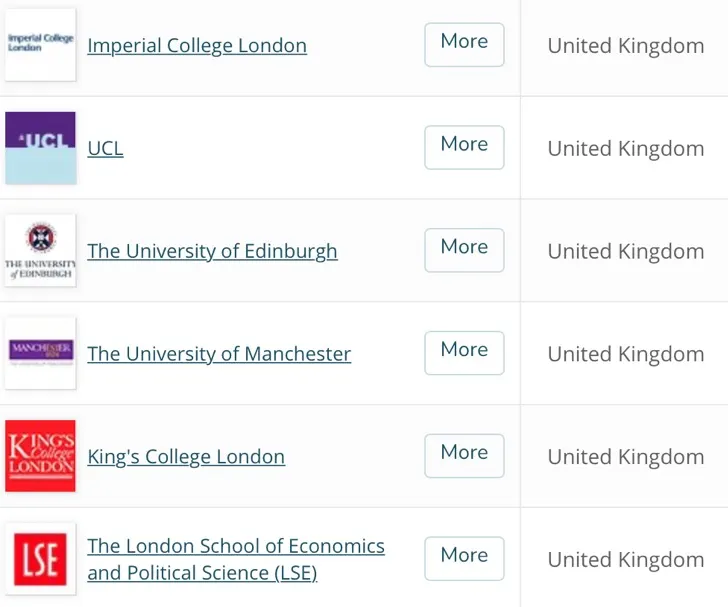Open The University of Manchester link

click(219, 354)
